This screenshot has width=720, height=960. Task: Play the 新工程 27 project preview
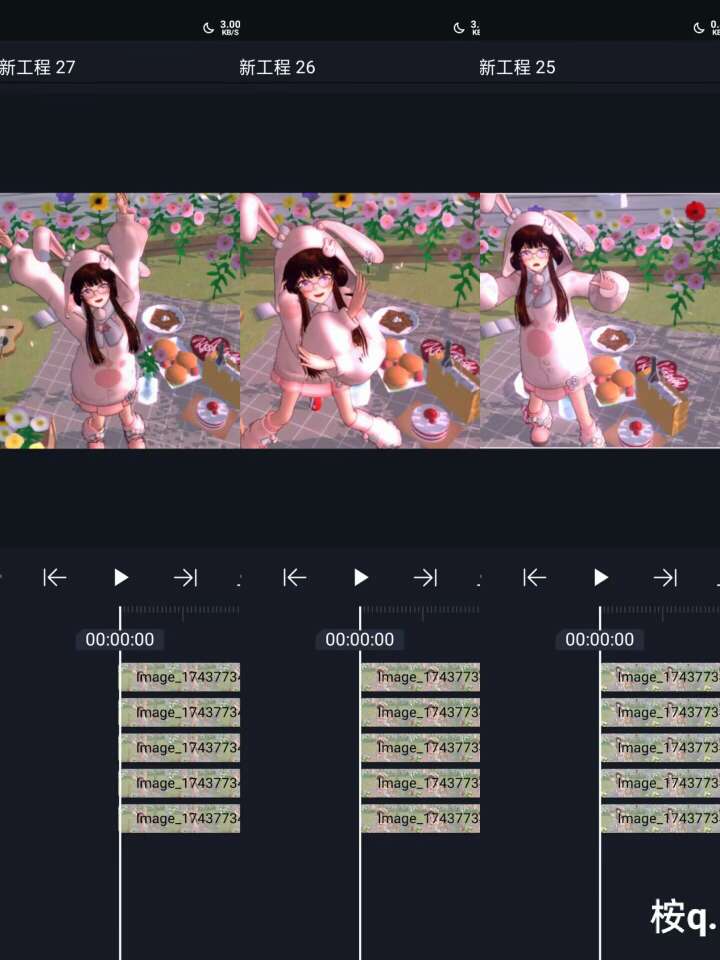pyautogui.click(x=121, y=577)
